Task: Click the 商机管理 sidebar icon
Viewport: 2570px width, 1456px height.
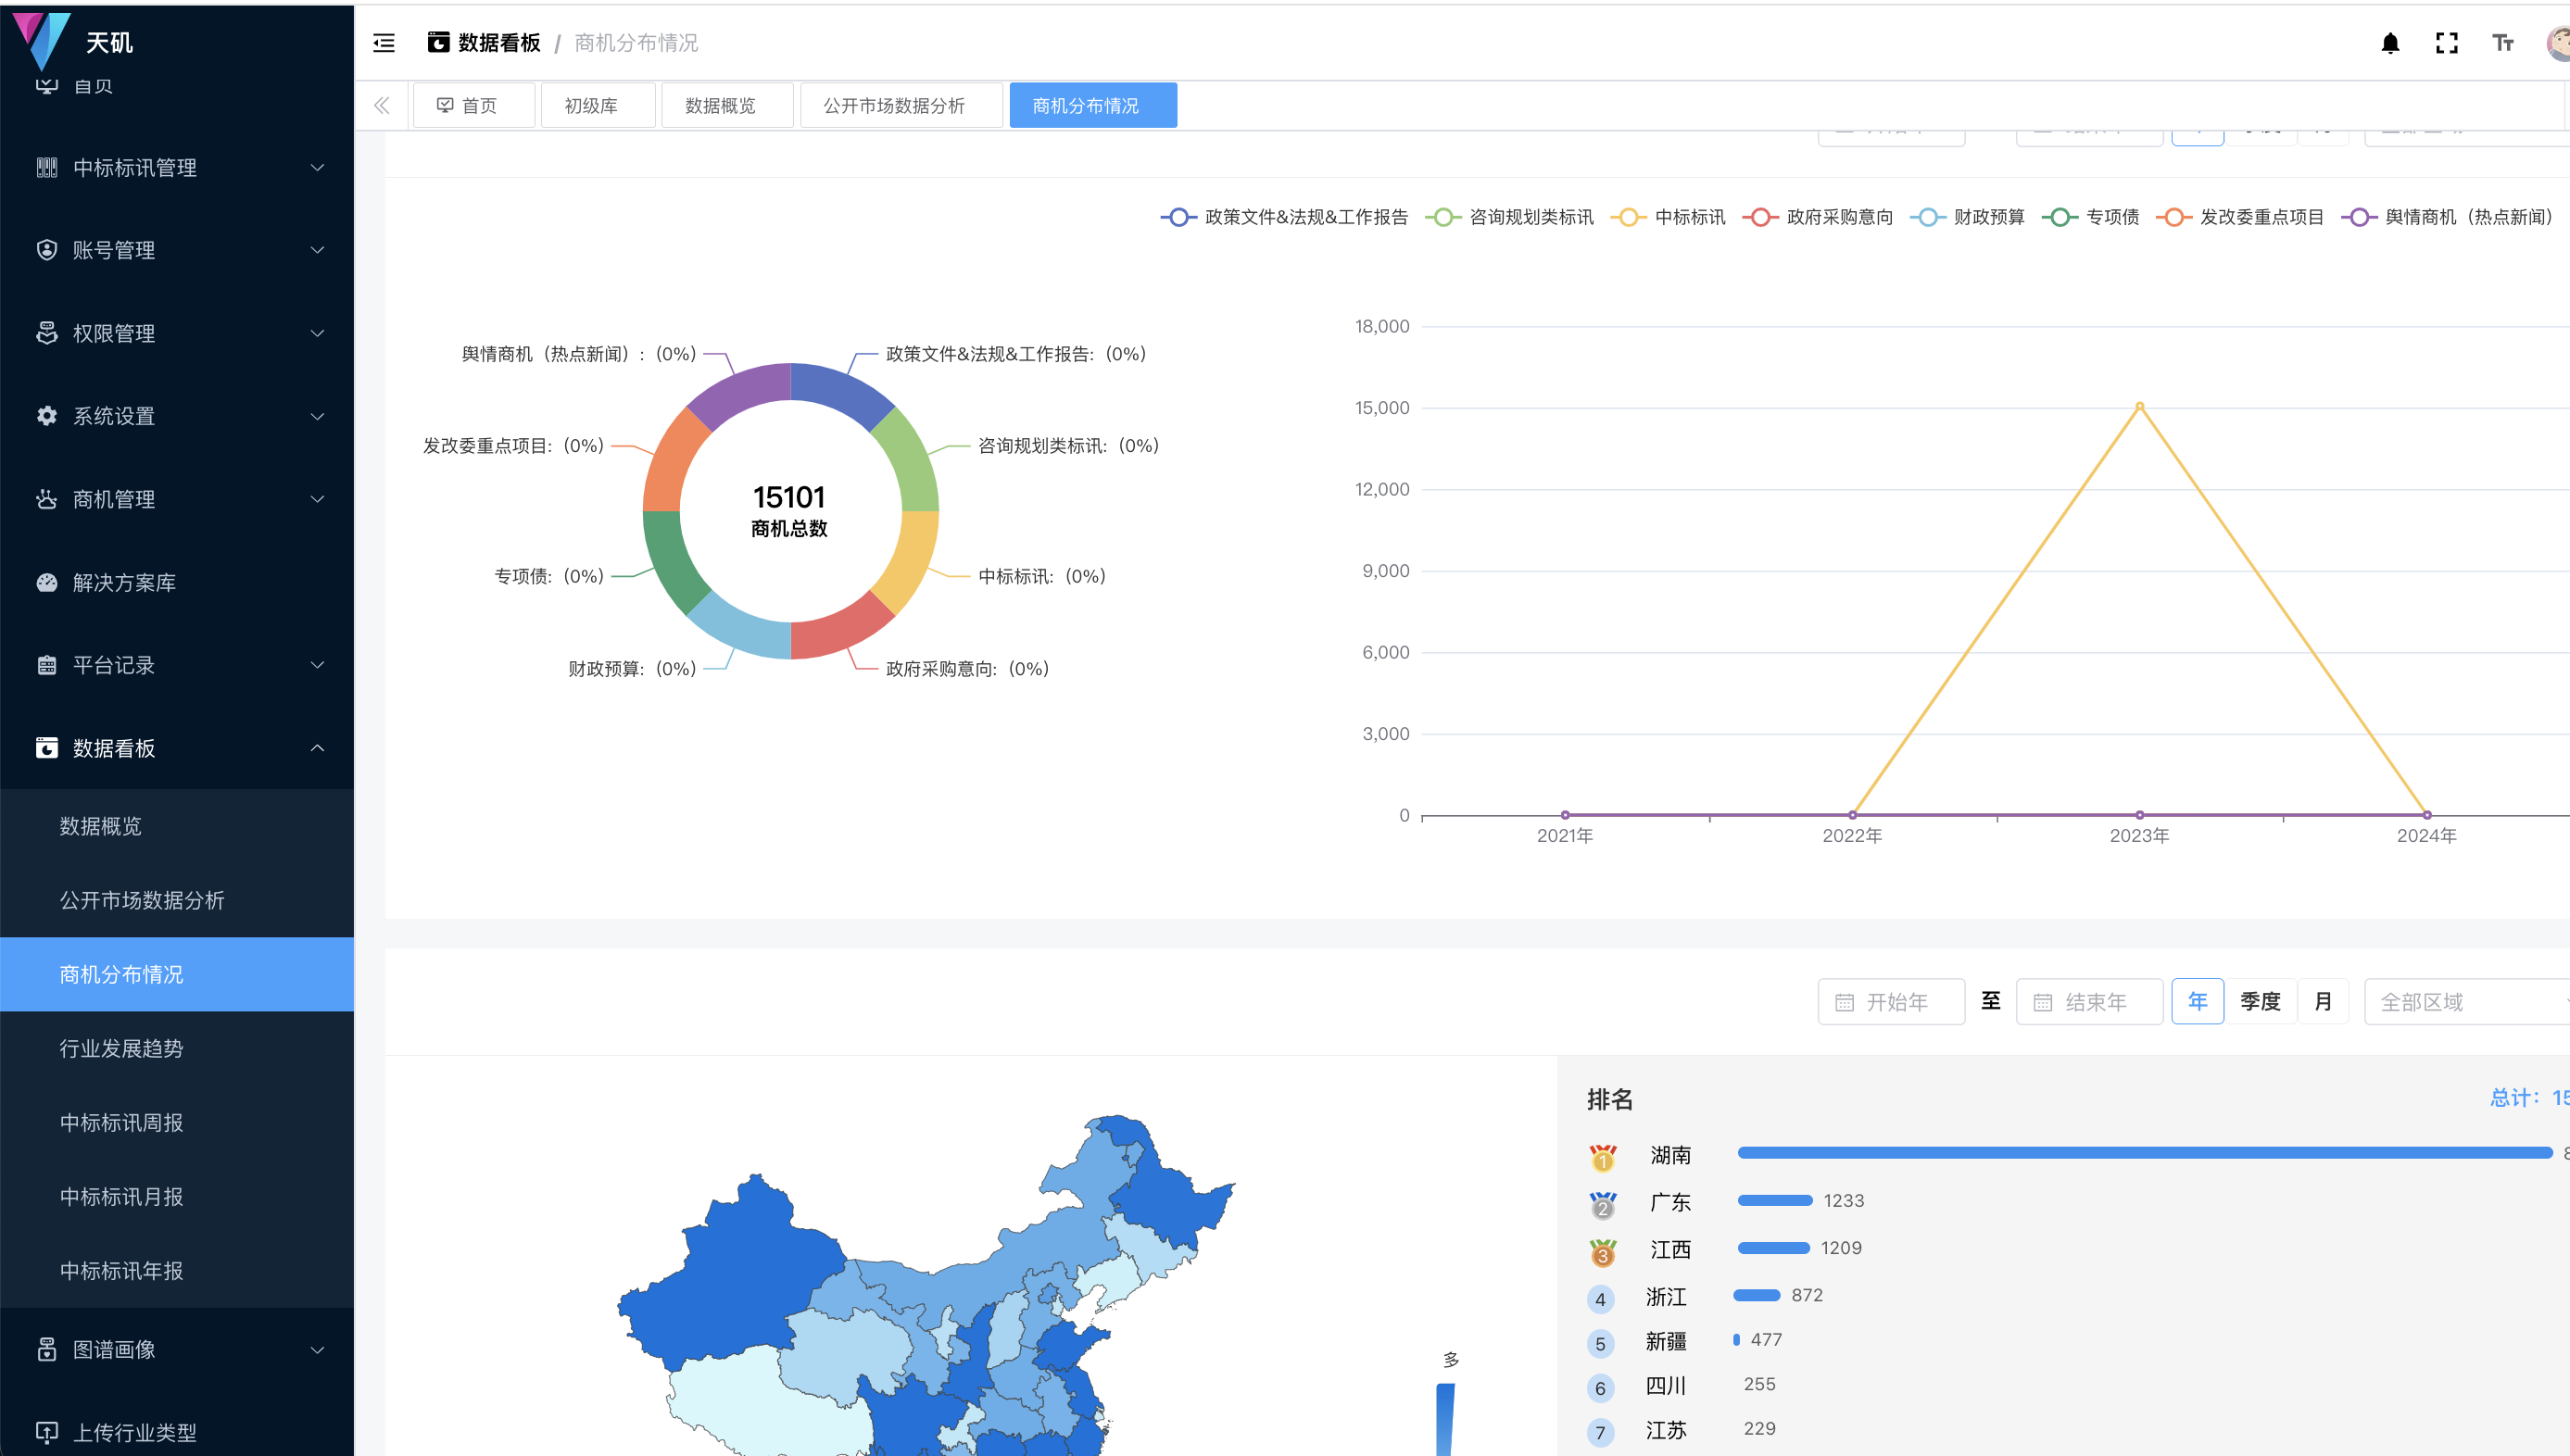Action: click(47, 499)
